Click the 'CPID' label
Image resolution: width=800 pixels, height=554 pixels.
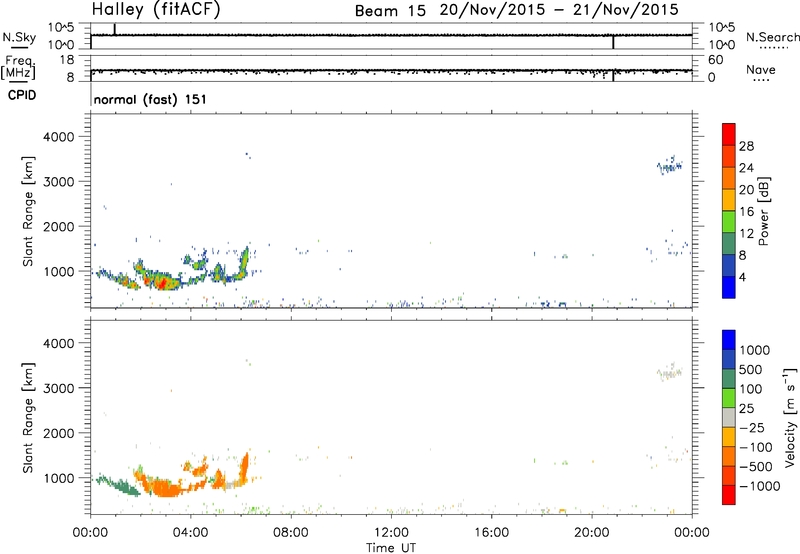click(22, 95)
